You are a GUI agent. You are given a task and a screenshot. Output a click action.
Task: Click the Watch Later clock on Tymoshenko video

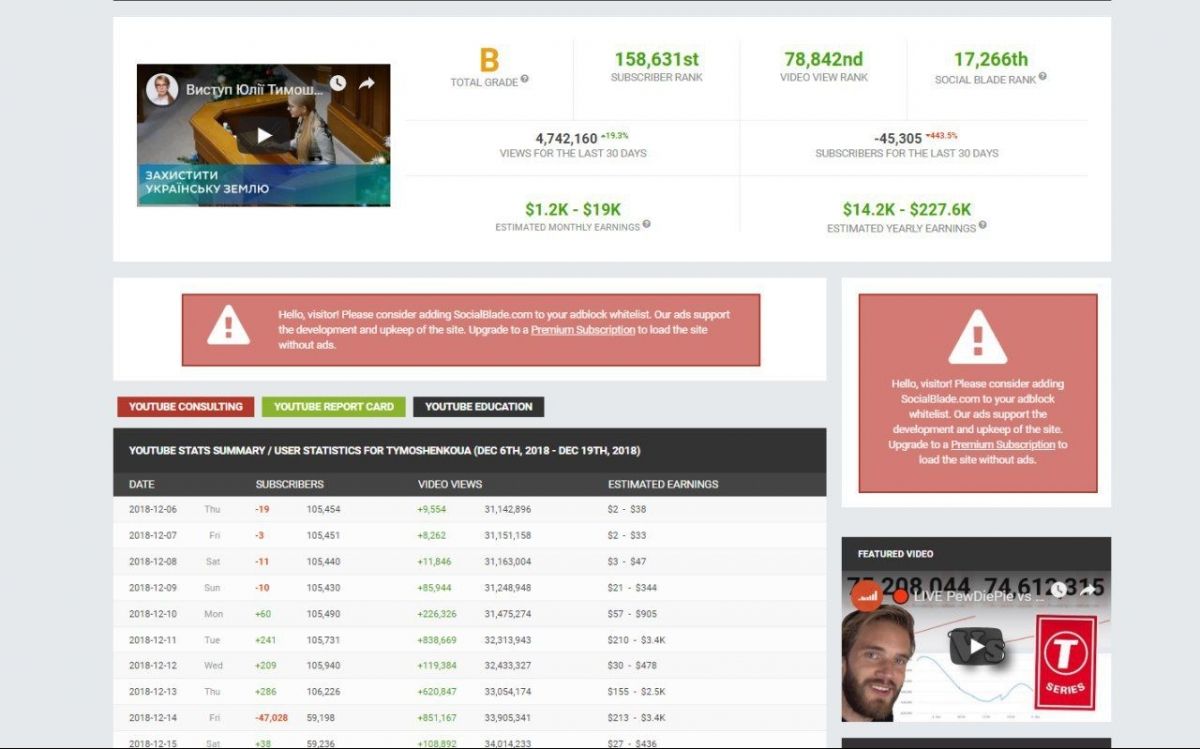(x=338, y=84)
